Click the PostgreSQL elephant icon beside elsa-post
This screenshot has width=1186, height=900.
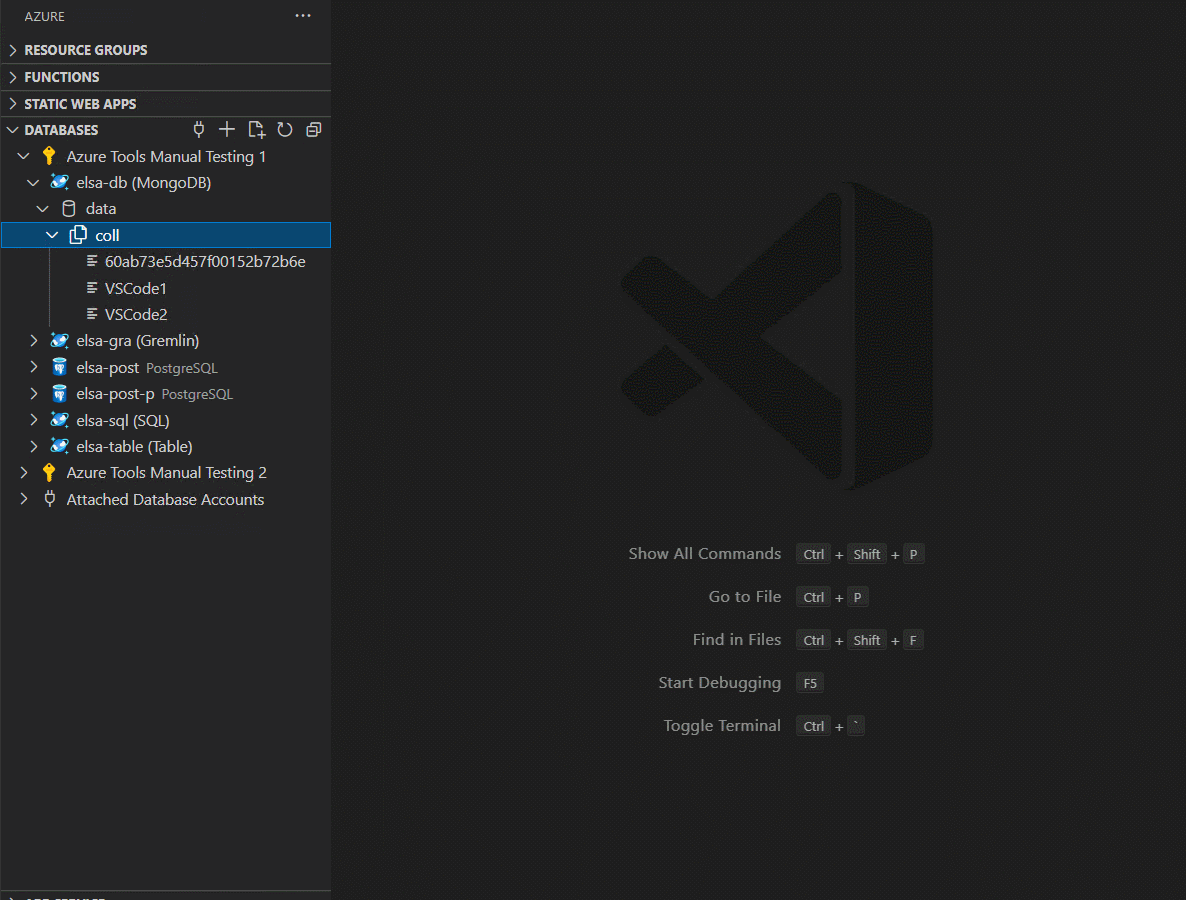[59, 367]
